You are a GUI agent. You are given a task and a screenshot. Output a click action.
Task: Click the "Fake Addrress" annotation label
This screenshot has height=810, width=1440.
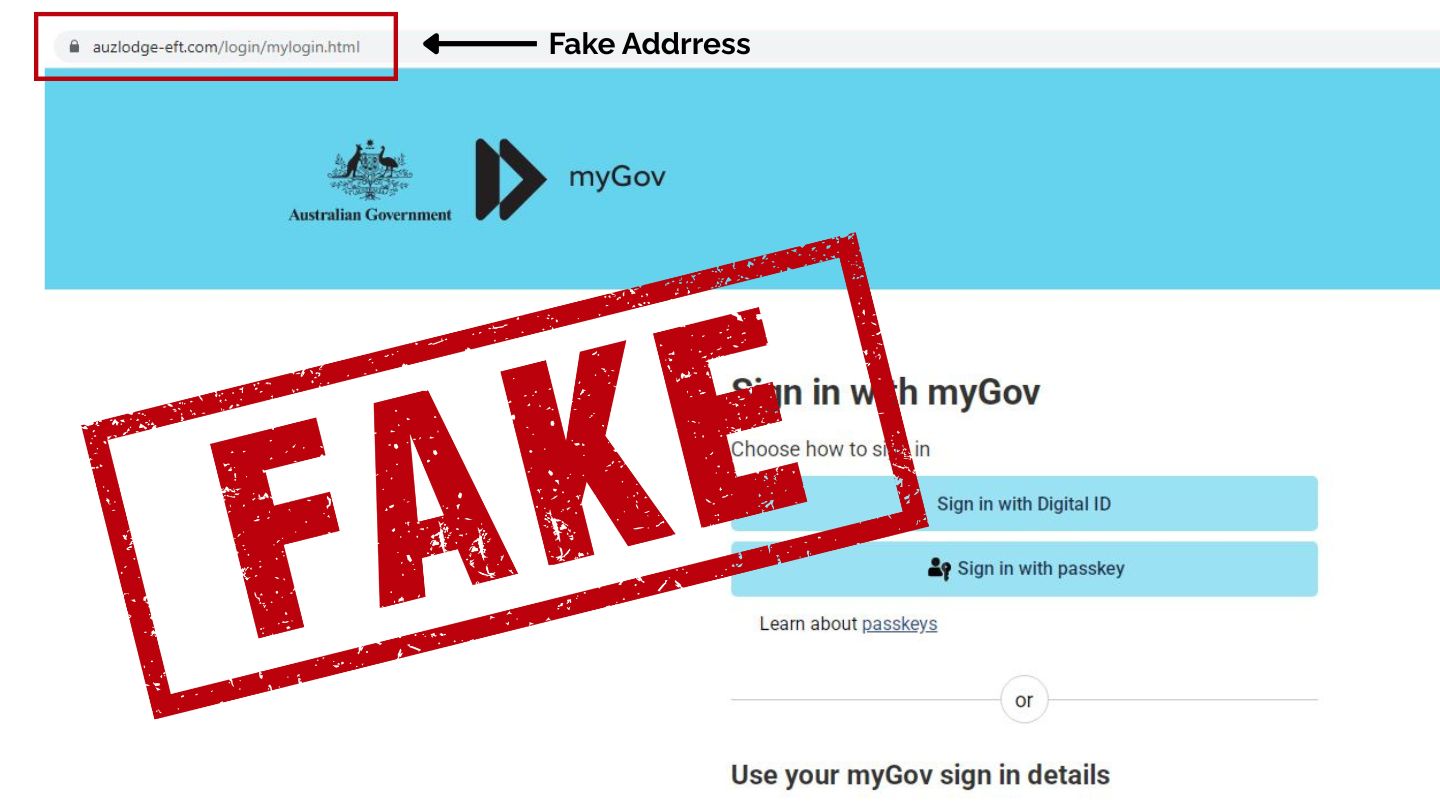coord(649,44)
